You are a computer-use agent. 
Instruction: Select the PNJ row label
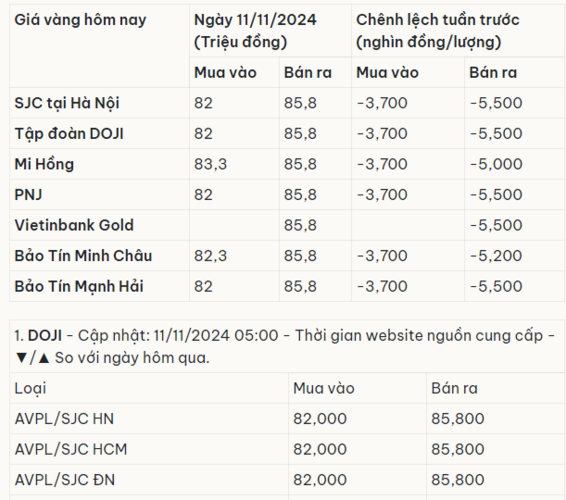click(28, 195)
